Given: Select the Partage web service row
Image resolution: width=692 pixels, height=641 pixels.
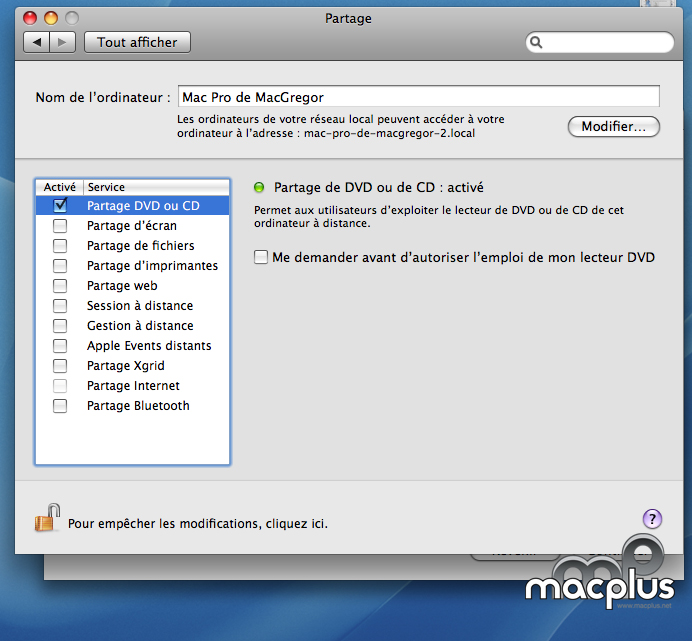Looking at the screenshot, I should click(x=132, y=286).
